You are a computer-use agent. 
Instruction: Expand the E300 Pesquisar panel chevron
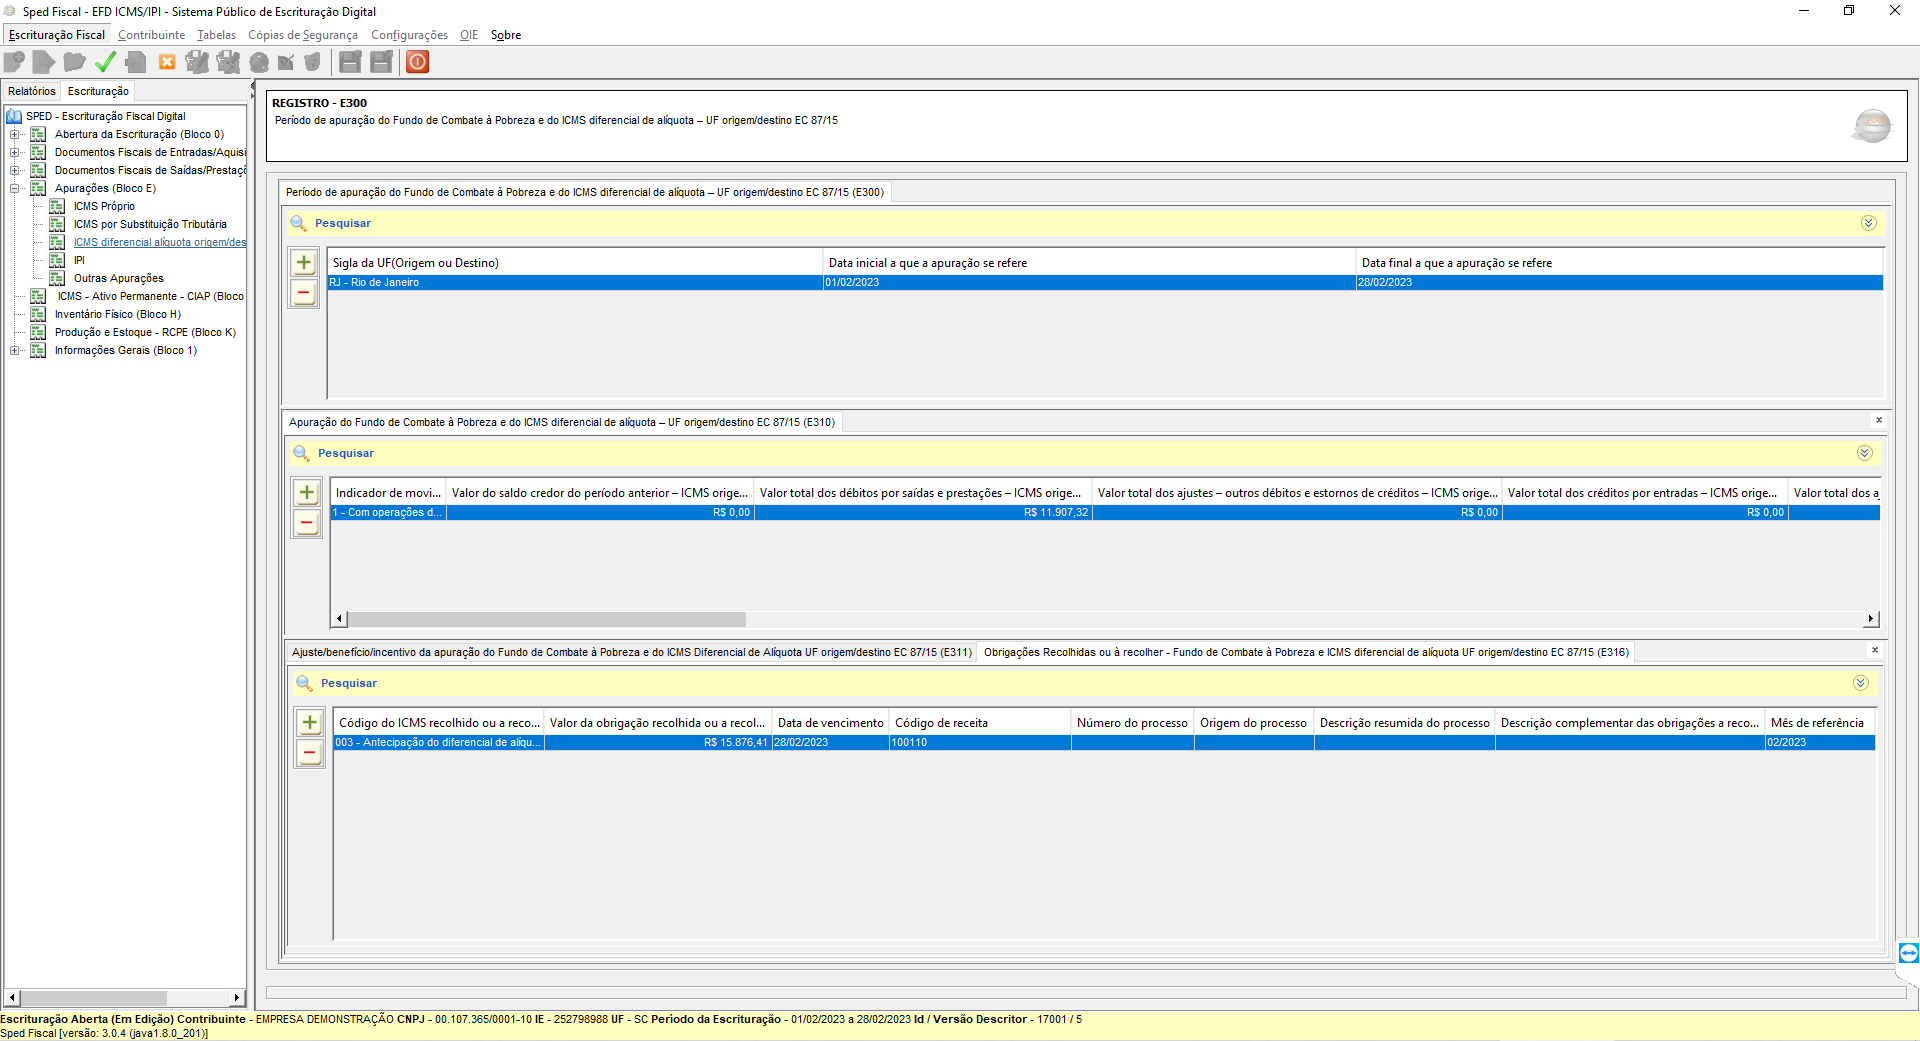click(x=1868, y=223)
